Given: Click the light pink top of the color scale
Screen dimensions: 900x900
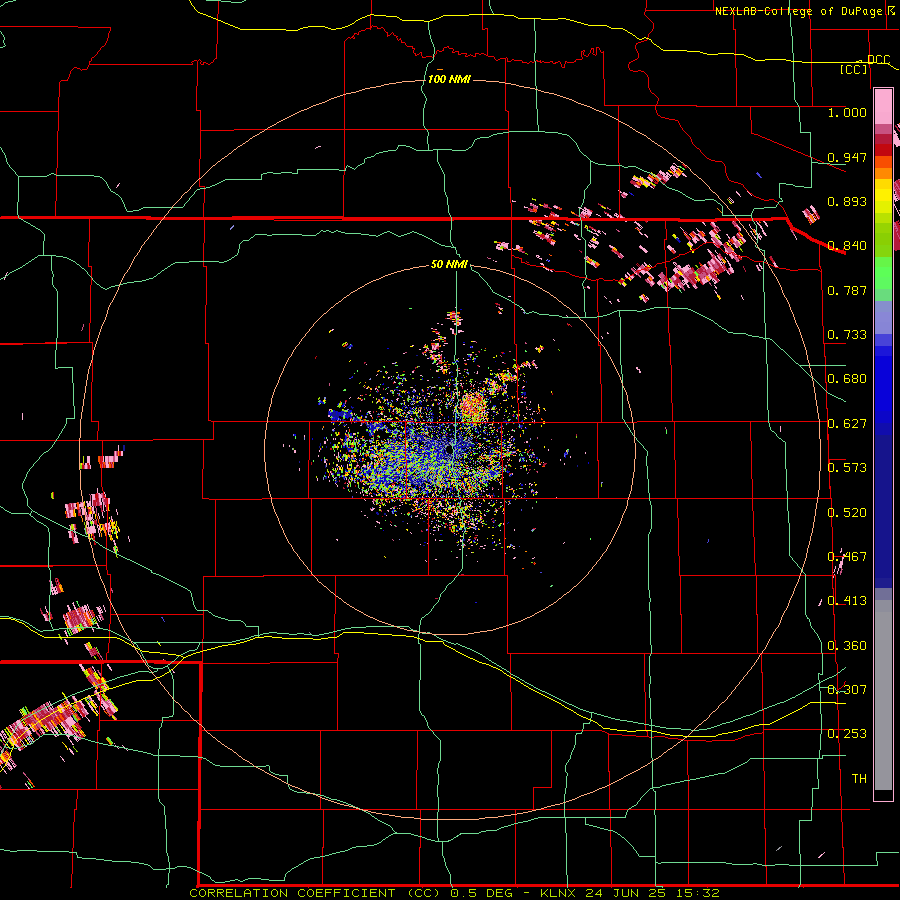Looking at the screenshot, I should (883, 107).
